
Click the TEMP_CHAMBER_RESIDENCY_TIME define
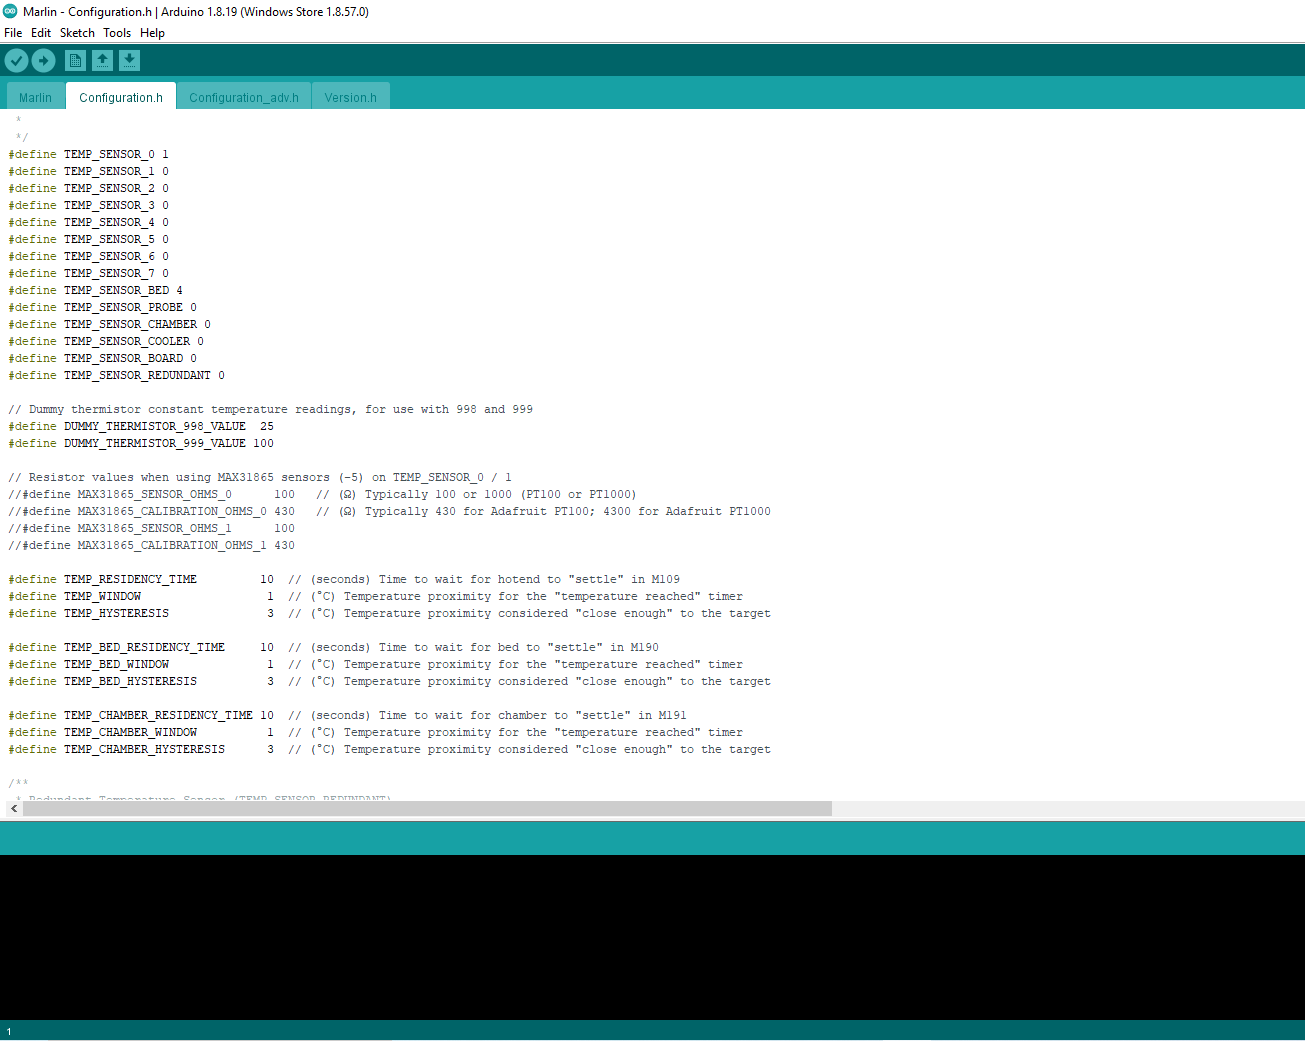click(348, 715)
